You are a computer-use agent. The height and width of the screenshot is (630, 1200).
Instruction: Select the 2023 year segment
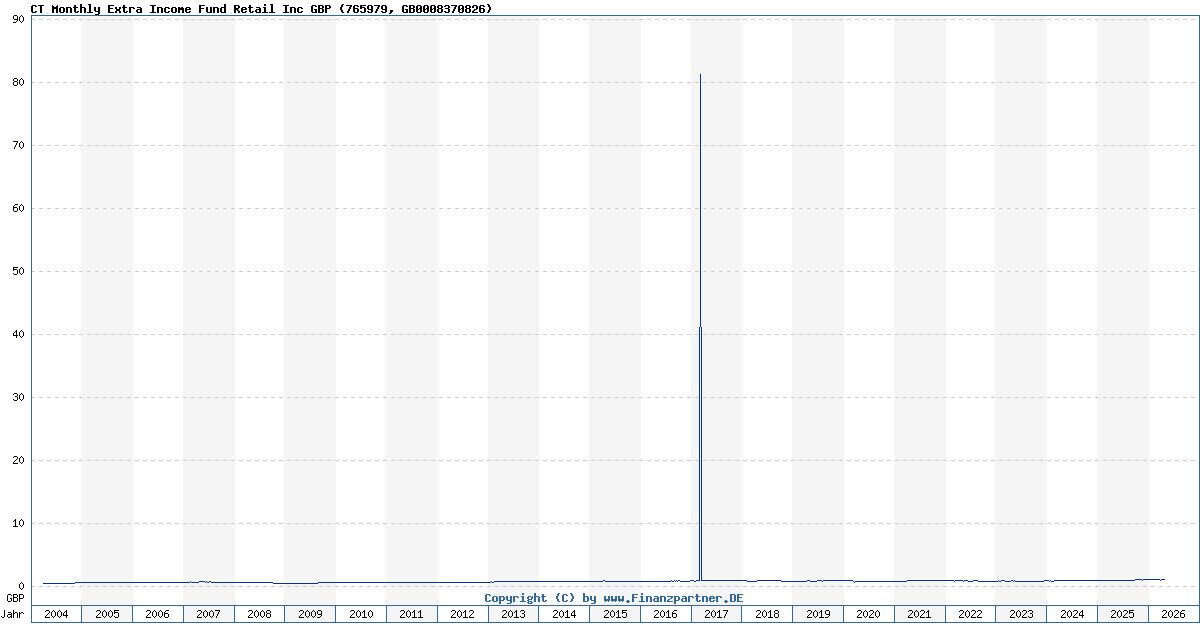click(x=1021, y=614)
